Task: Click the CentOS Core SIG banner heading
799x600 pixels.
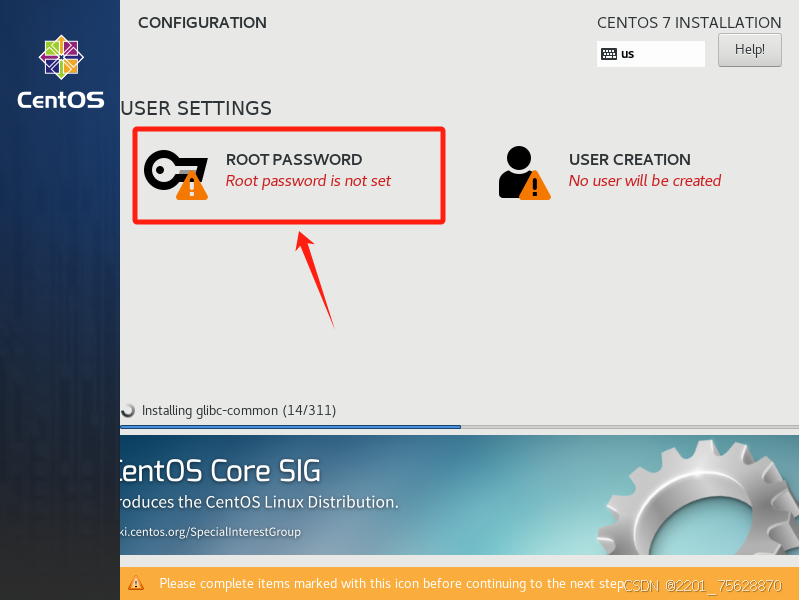Action: point(220,471)
